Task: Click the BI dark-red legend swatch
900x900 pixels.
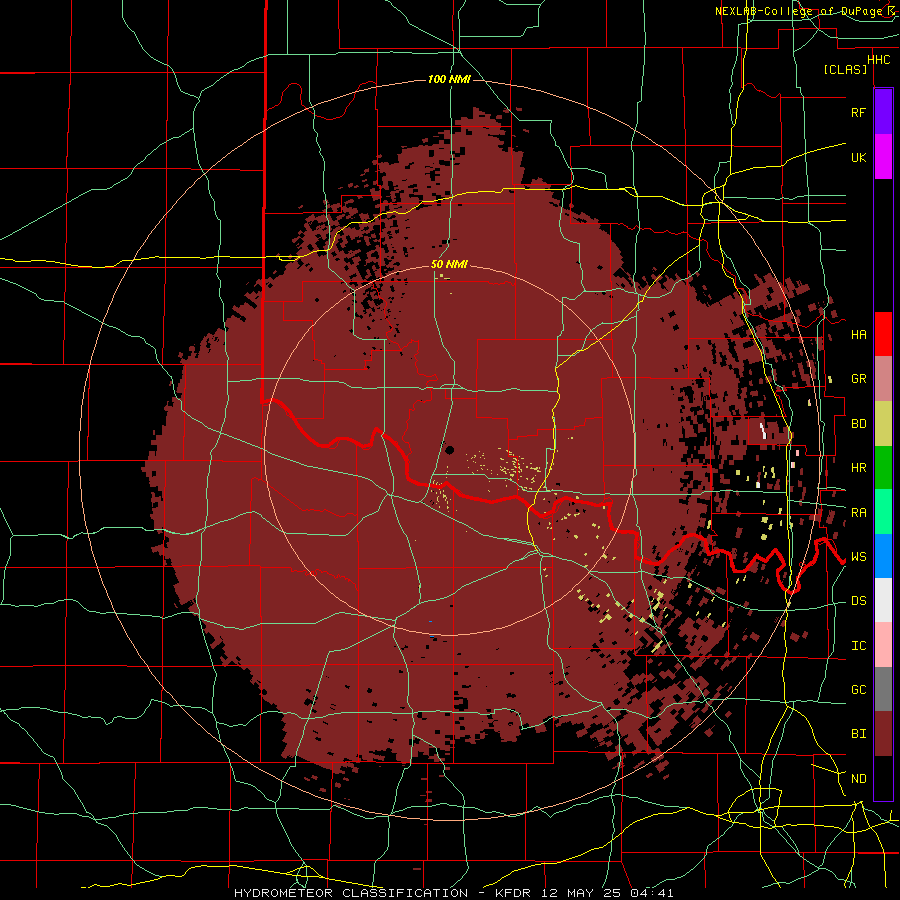Action: point(883,734)
